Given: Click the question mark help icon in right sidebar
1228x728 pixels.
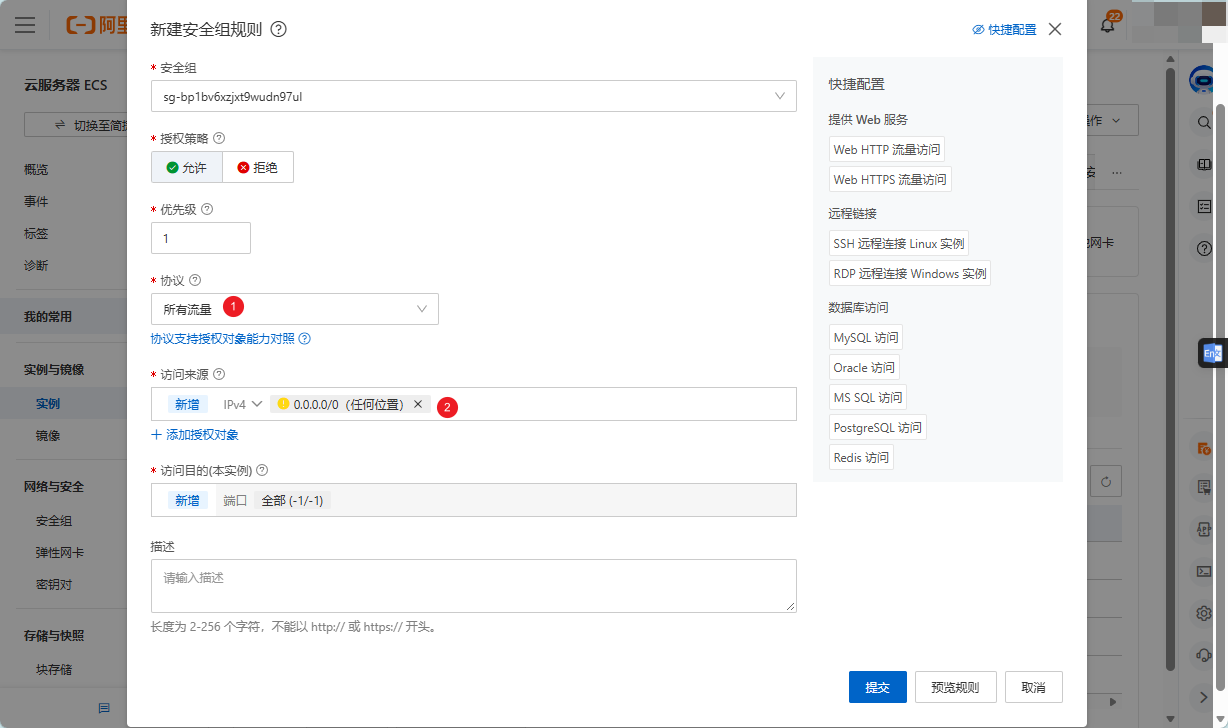Looking at the screenshot, I should [1204, 248].
